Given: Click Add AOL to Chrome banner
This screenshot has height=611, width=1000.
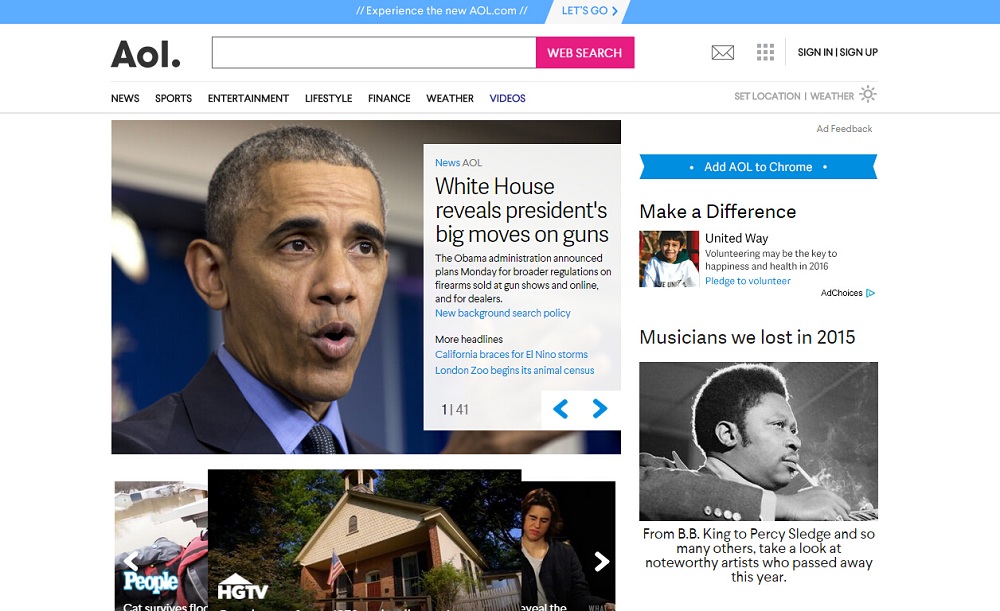Looking at the screenshot, I should [x=758, y=167].
